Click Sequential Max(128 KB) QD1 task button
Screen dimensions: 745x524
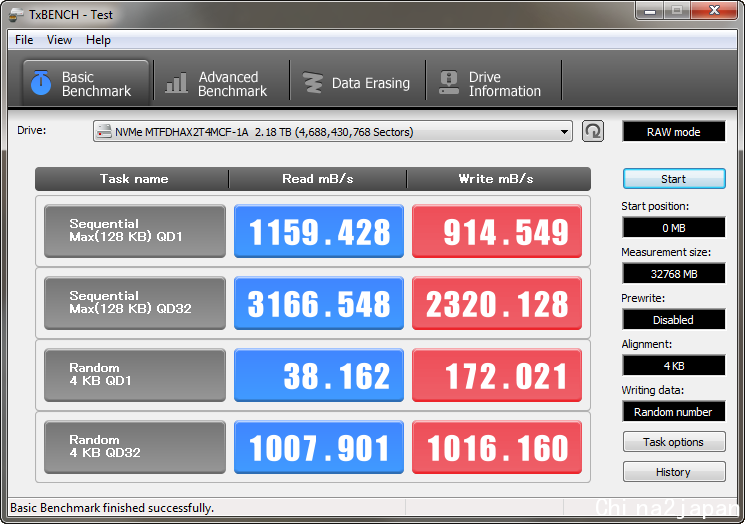click(135, 231)
